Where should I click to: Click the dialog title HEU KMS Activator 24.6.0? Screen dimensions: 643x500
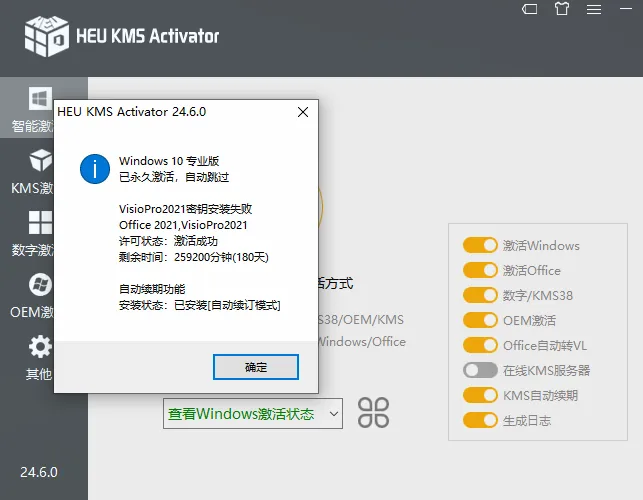coord(132,112)
